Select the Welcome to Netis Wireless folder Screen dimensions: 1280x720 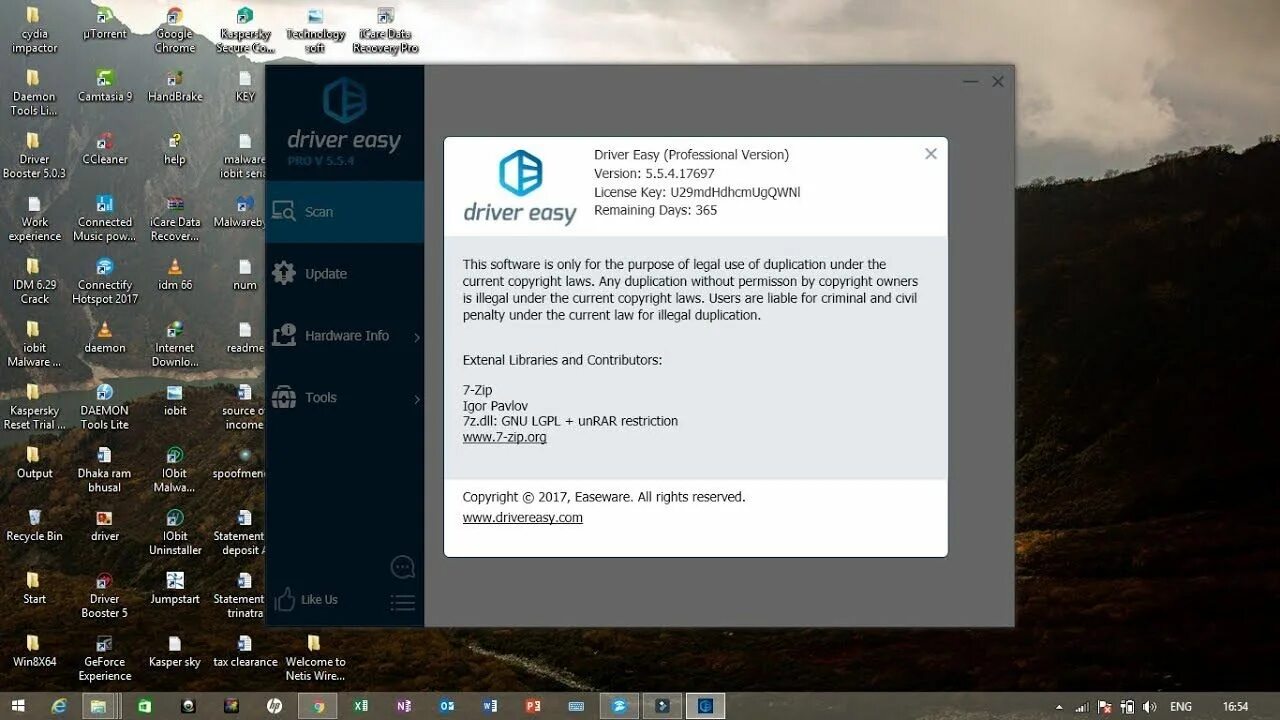click(315, 658)
